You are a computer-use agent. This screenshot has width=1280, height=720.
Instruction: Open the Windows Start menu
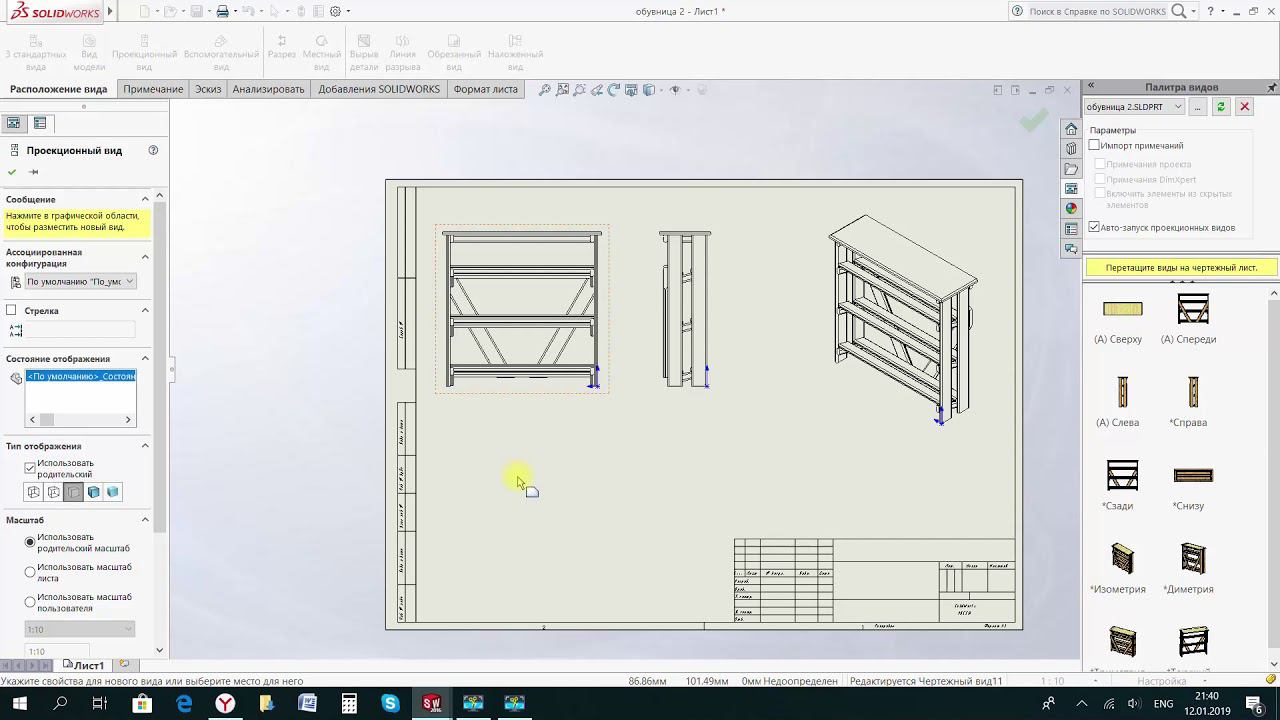[19, 703]
